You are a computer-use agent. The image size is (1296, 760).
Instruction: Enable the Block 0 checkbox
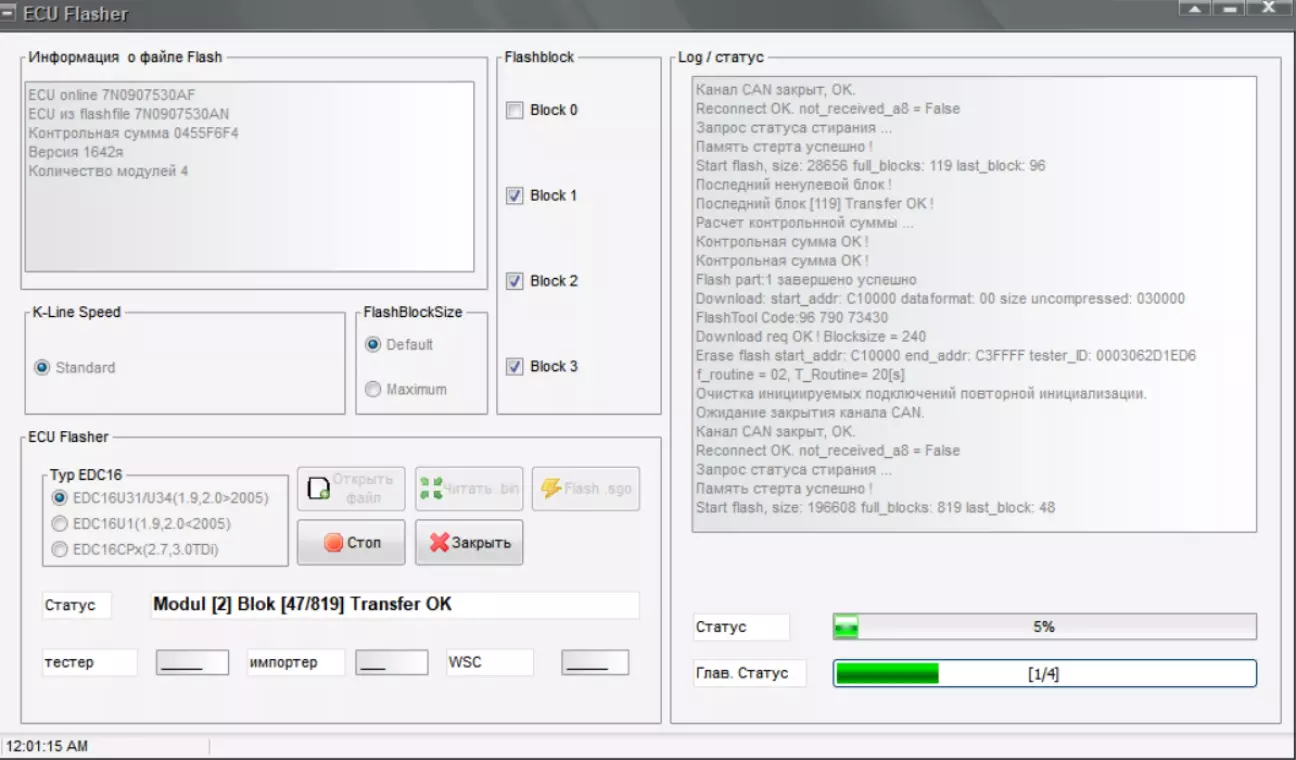point(515,110)
